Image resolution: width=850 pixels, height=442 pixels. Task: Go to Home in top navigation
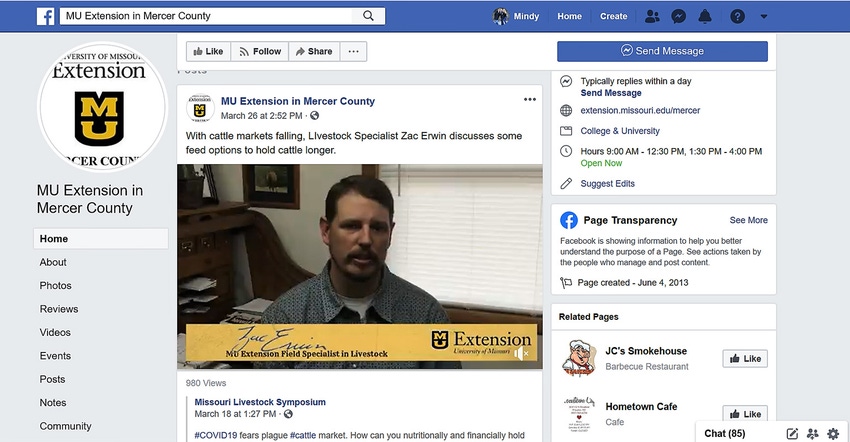tap(569, 16)
